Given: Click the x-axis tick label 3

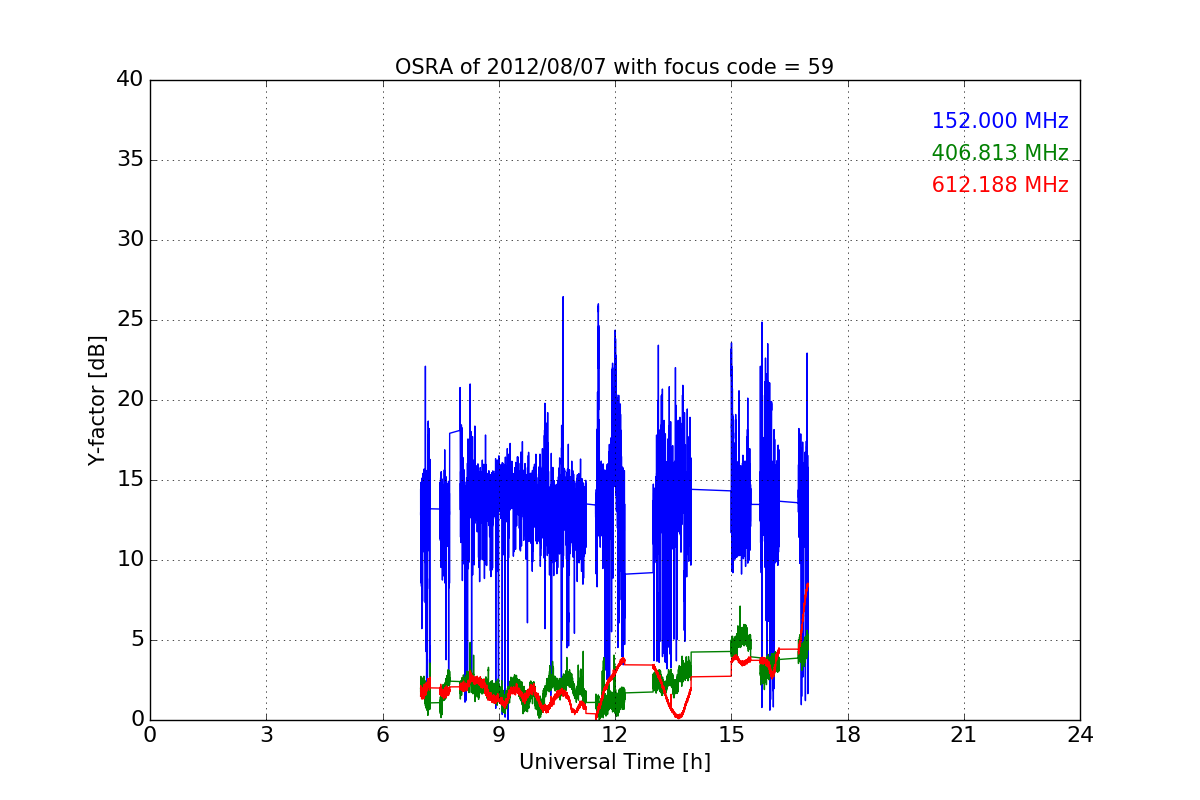Looking at the screenshot, I should [x=266, y=735].
